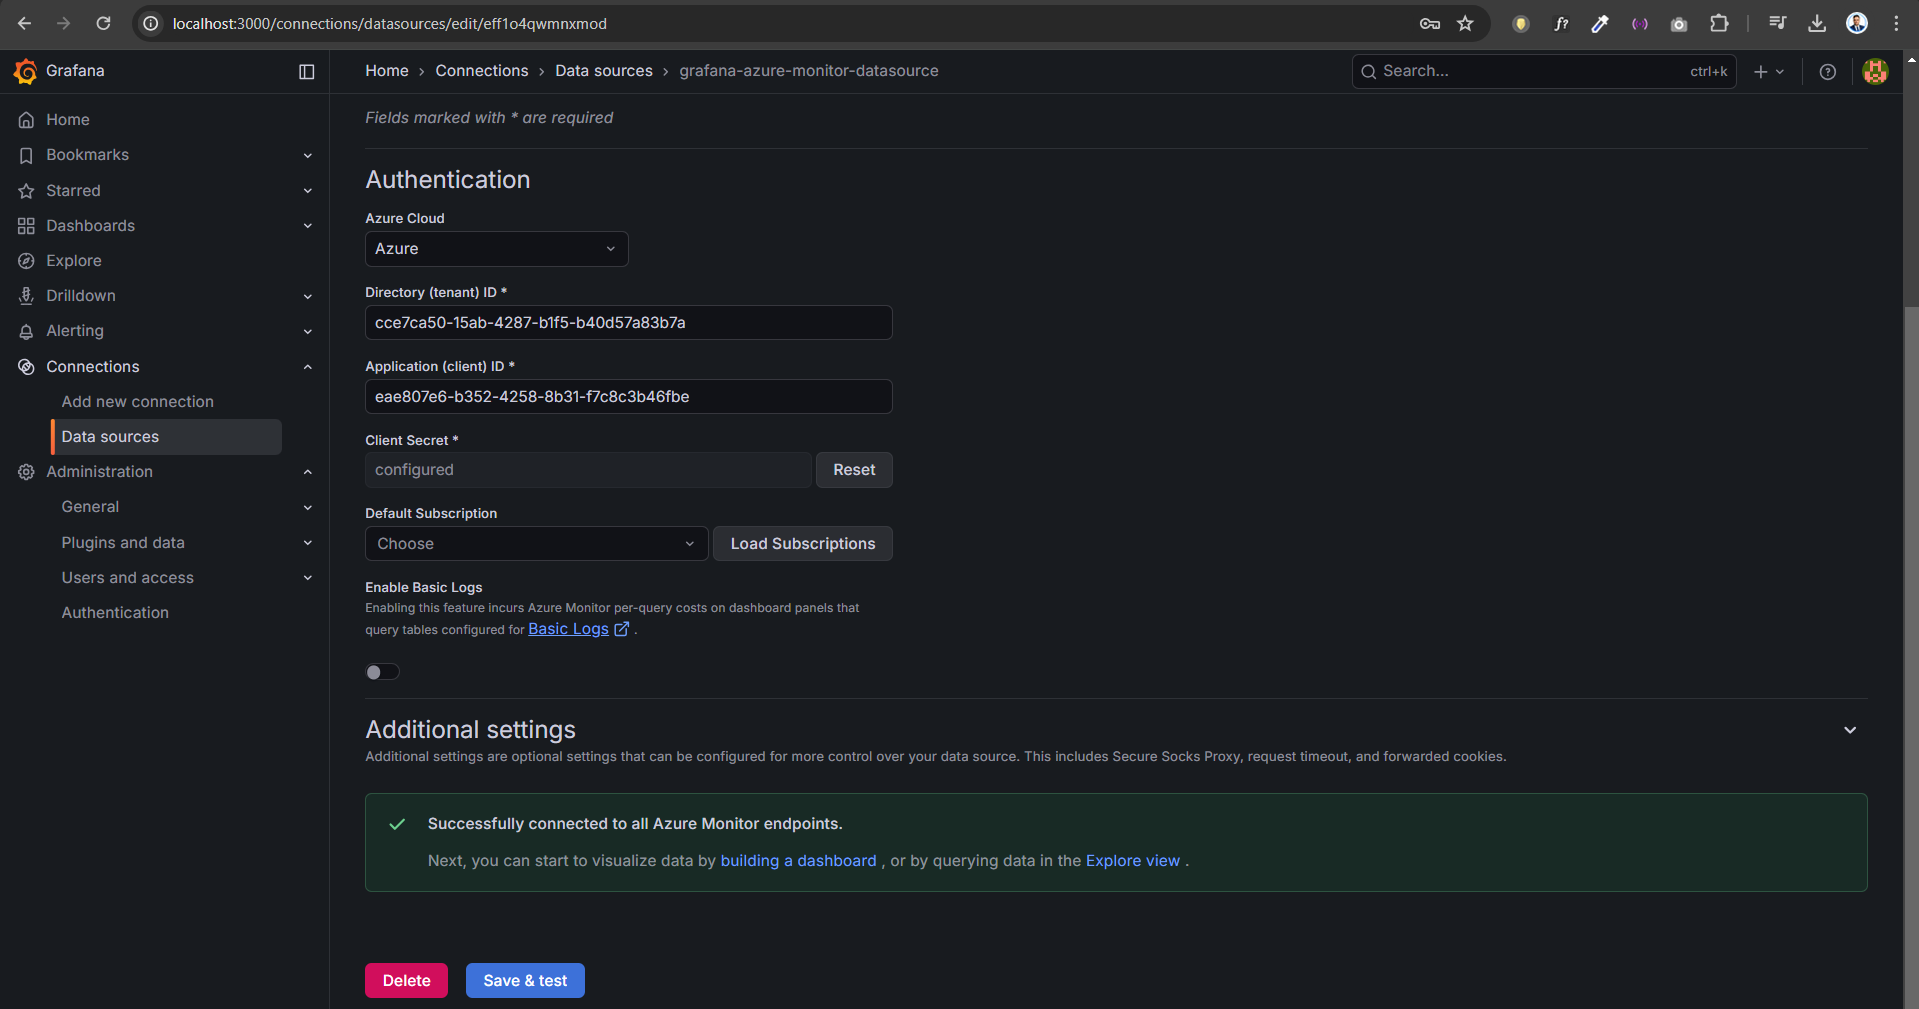This screenshot has height=1009, width=1919.
Task: Open the Azure Cloud dropdown
Action: pyautogui.click(x=496, y=249)
